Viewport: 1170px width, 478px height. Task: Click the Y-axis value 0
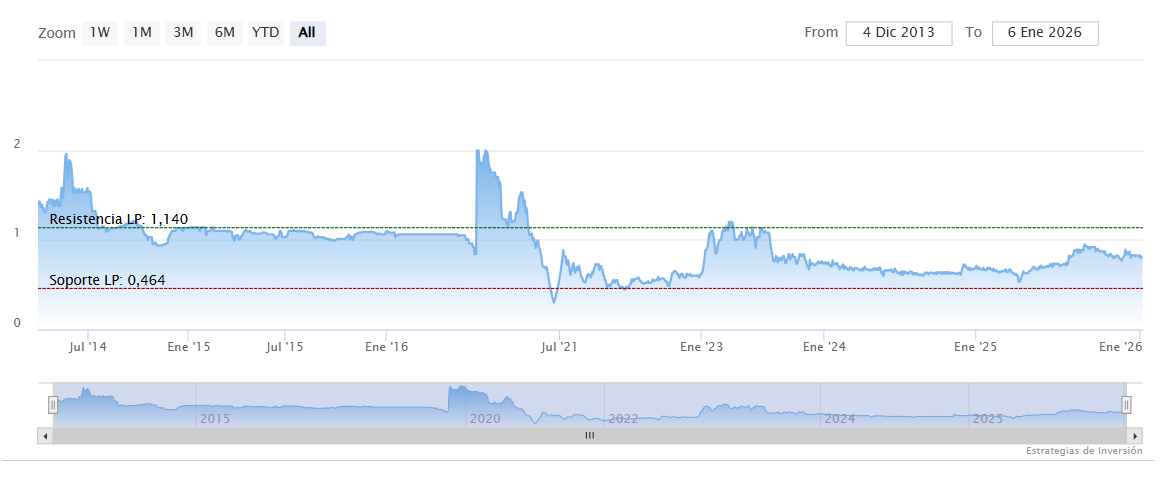pyautogui.click(x=17, y=322)
